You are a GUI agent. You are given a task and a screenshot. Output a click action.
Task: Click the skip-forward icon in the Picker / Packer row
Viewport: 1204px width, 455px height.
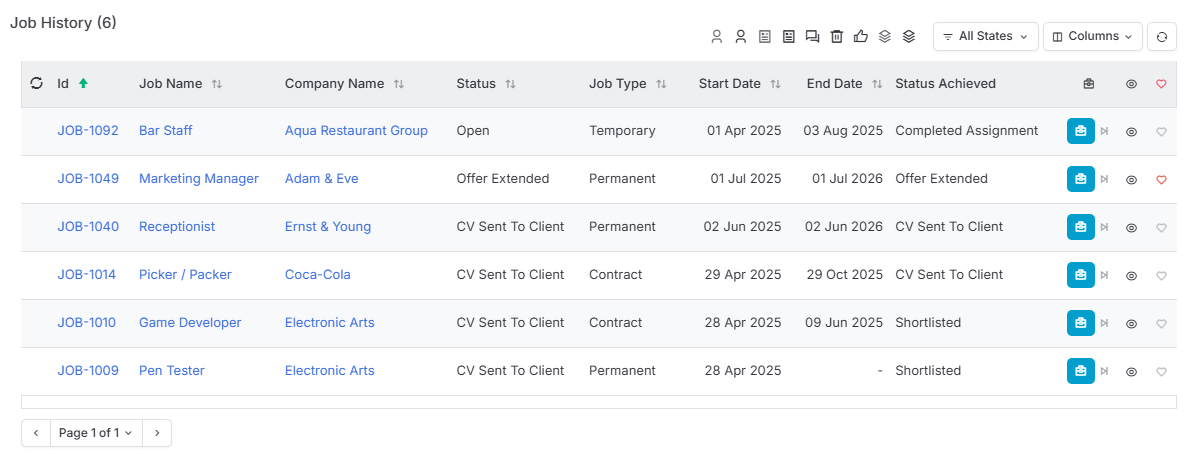tap(1105, 276)
